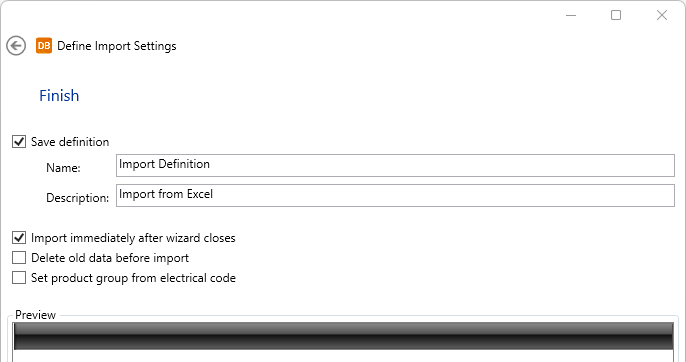This screenshot has width=686, height=362.
Task: Focus the Description field containing Import from Excel
Action: coord(395,195)
